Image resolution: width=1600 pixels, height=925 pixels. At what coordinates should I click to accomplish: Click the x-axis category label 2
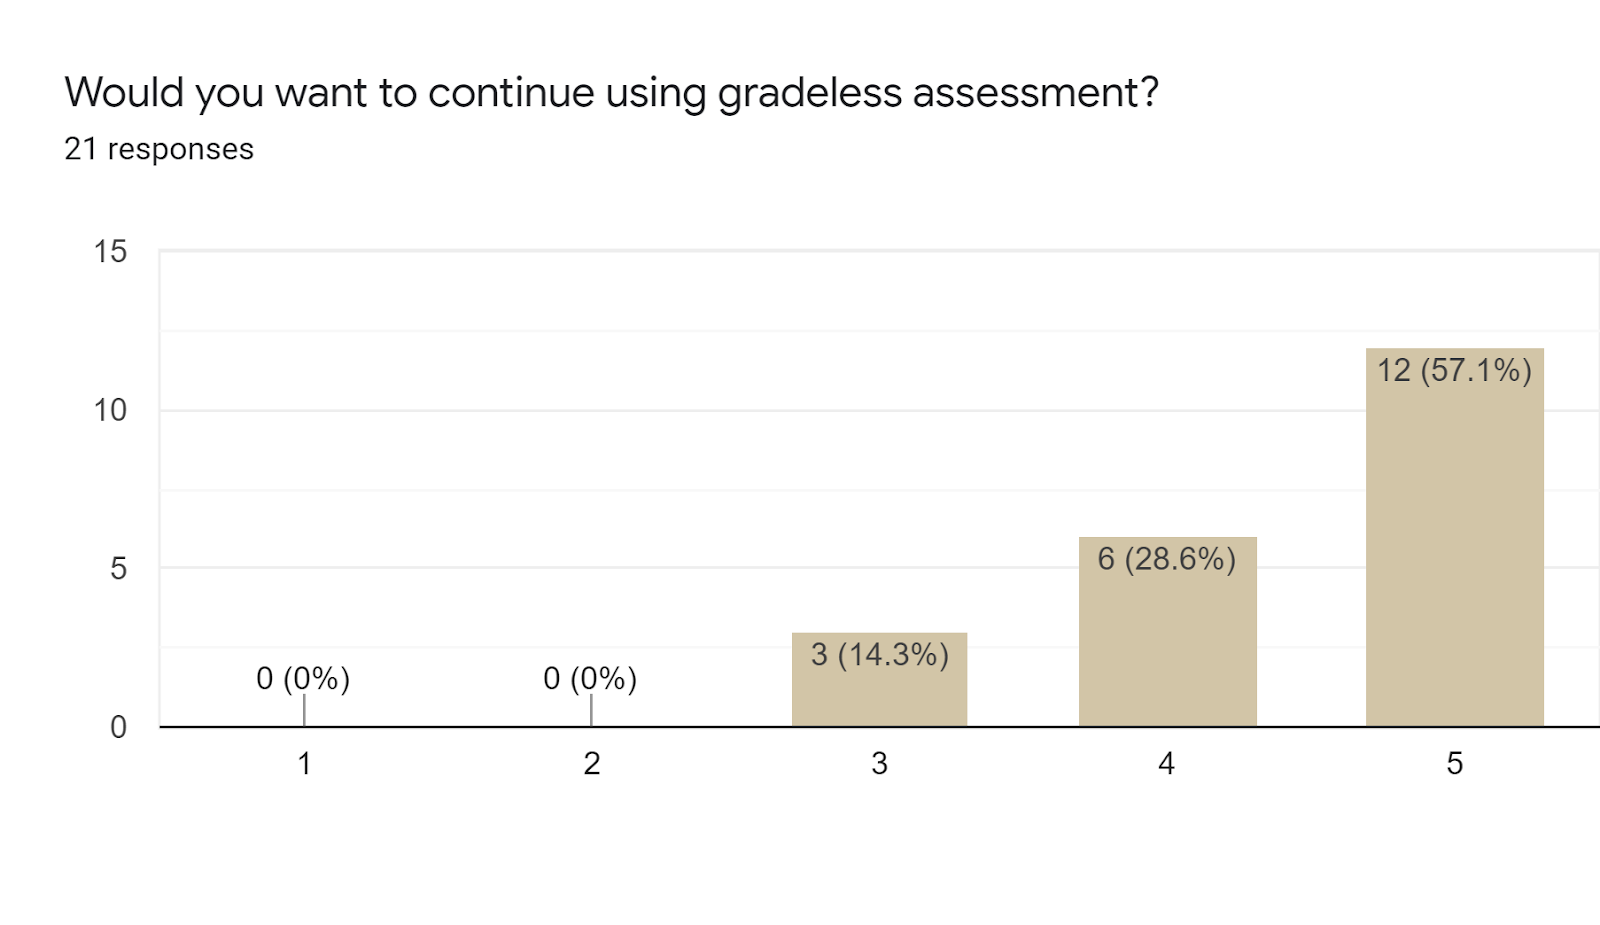click(x=592, y=764)
